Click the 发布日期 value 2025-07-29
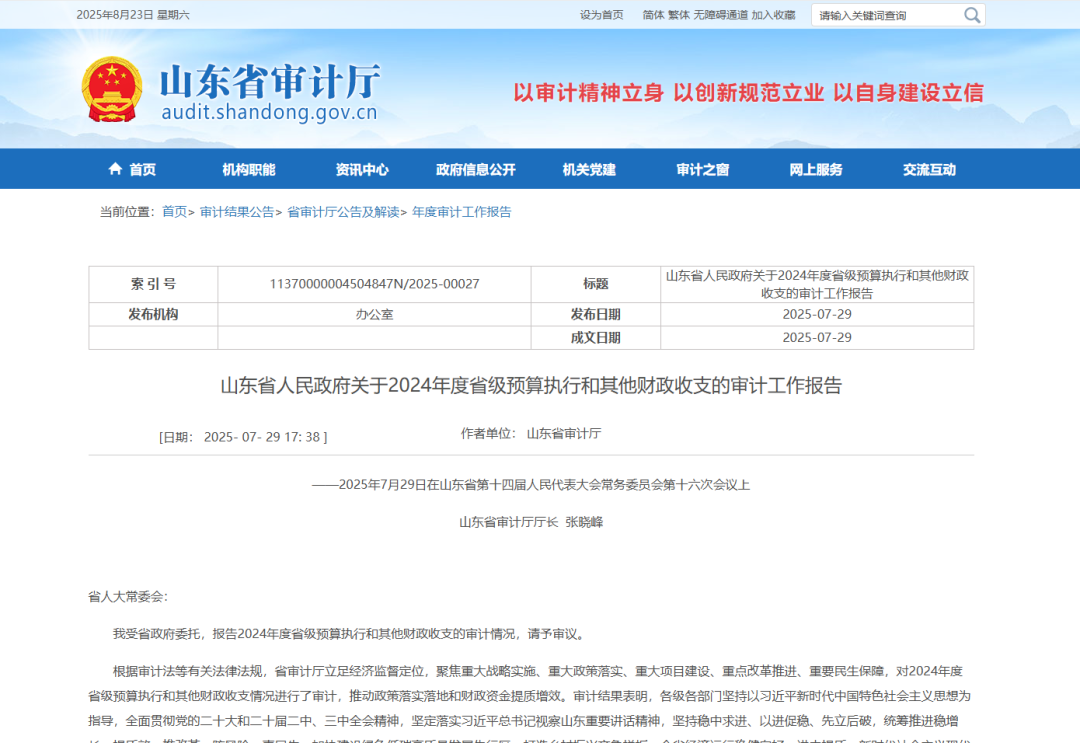The height and width of the screenshot is (743, 1080). click(817, 314)
